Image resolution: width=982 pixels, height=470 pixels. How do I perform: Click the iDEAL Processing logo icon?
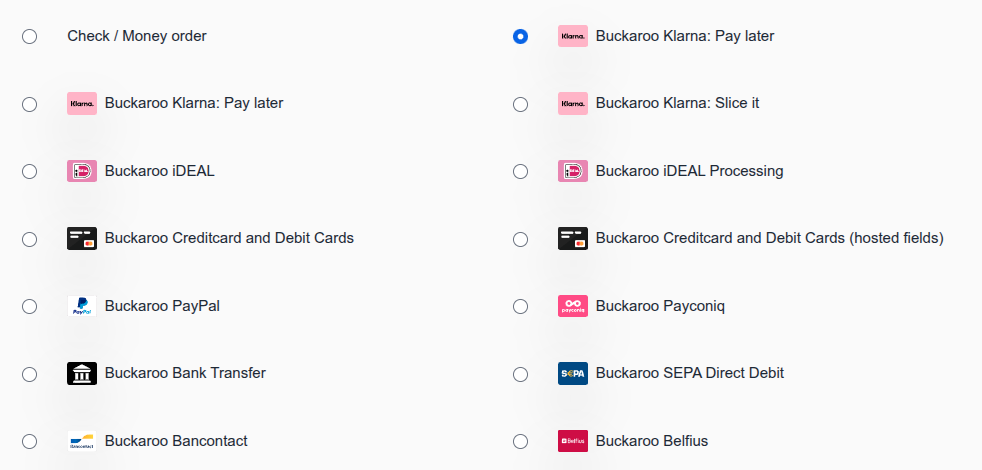point(573,171)
